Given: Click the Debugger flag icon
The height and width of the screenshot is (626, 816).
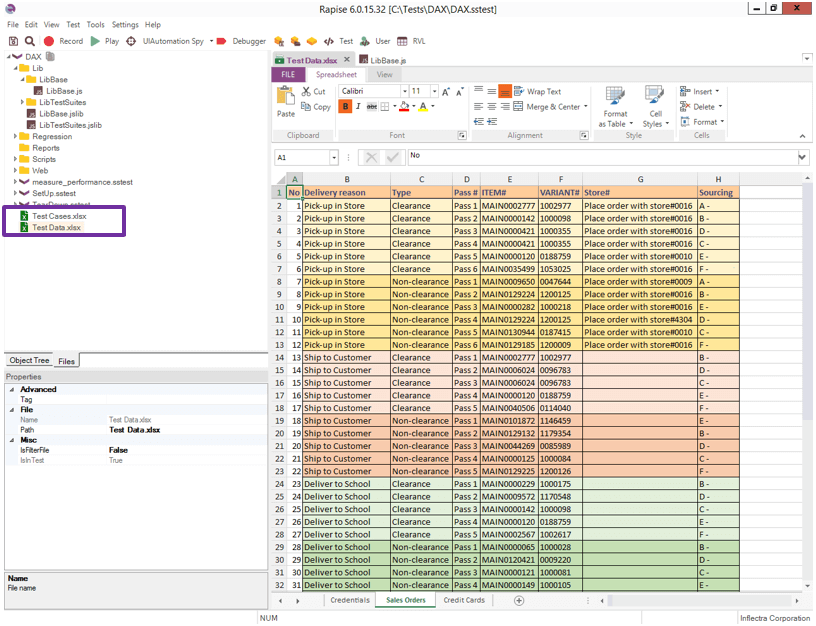Looking at the screenshot, I should coord(221,41).
